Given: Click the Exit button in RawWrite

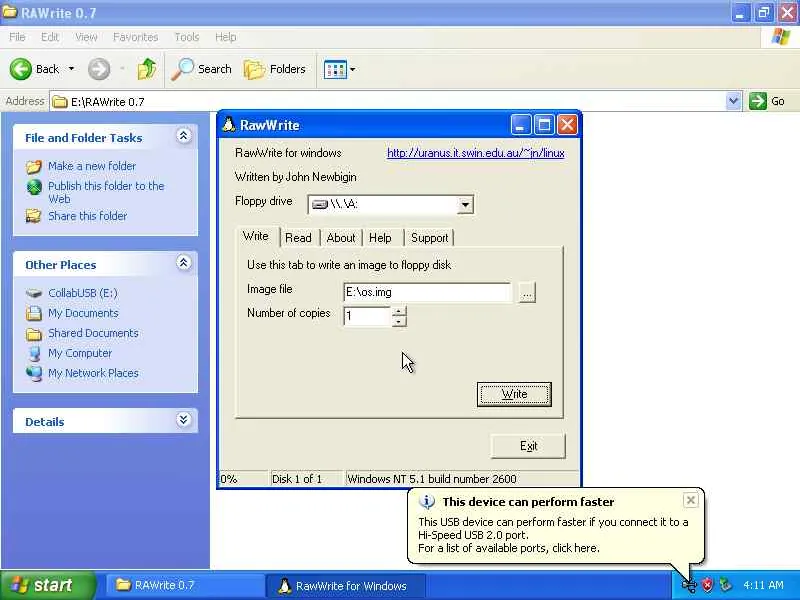Looking at the screenshot, I should point(528,446).
